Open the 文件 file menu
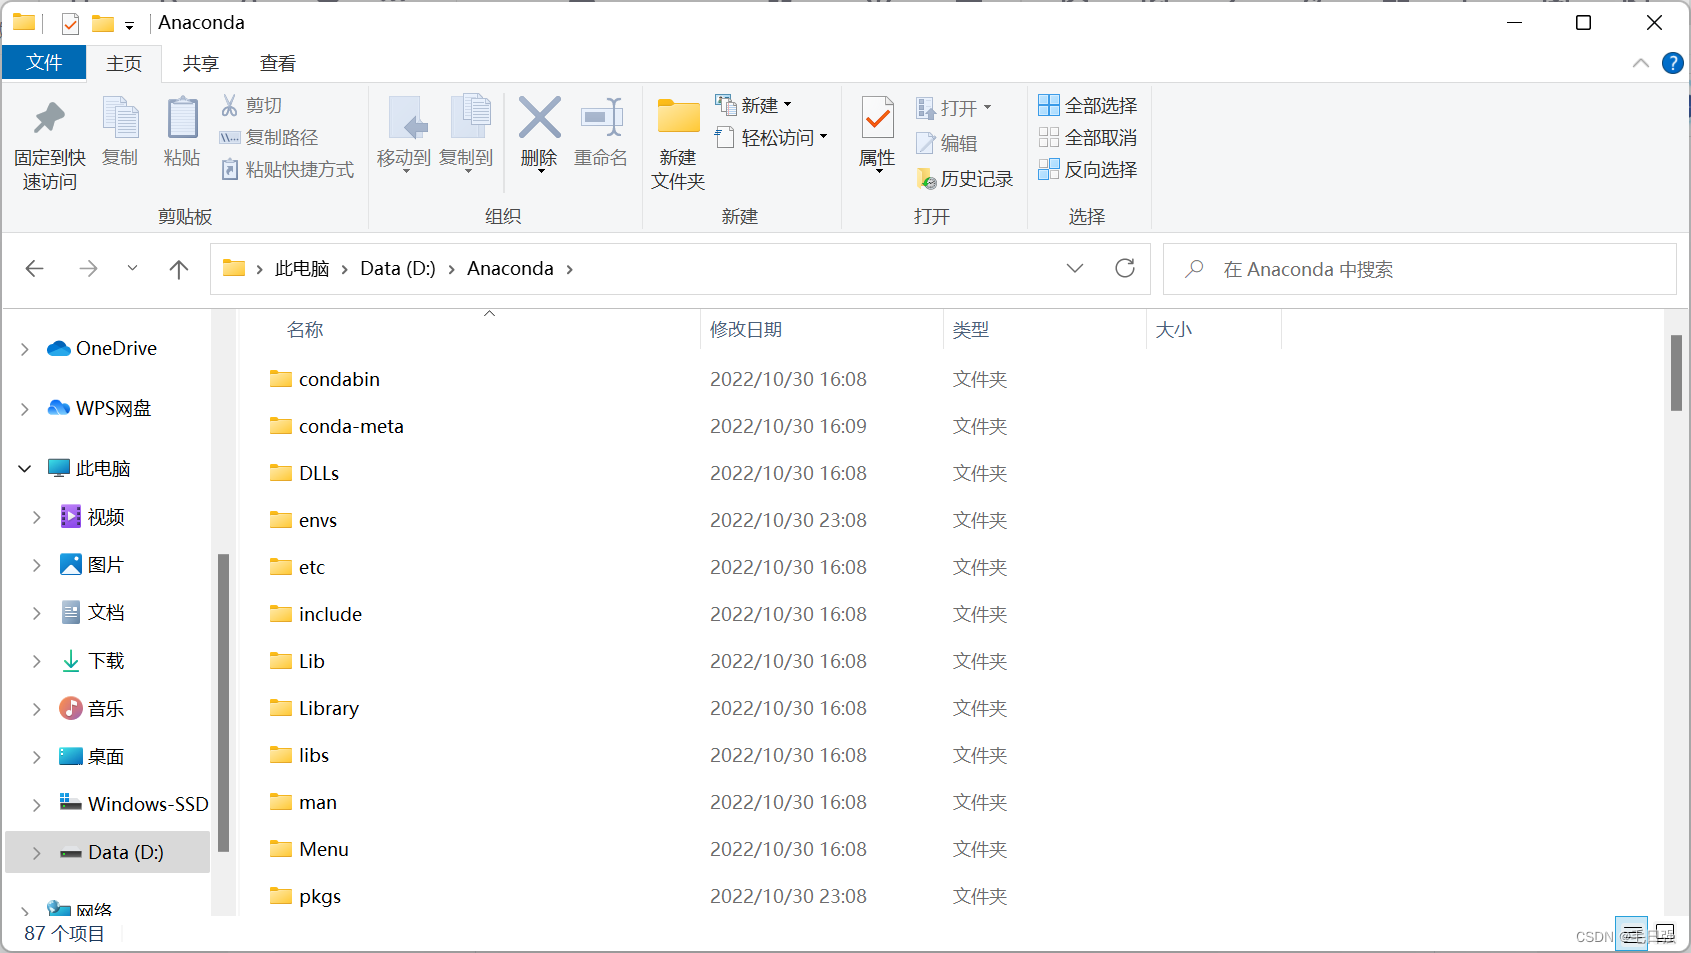1691x953 pixels. coord(44,63)
